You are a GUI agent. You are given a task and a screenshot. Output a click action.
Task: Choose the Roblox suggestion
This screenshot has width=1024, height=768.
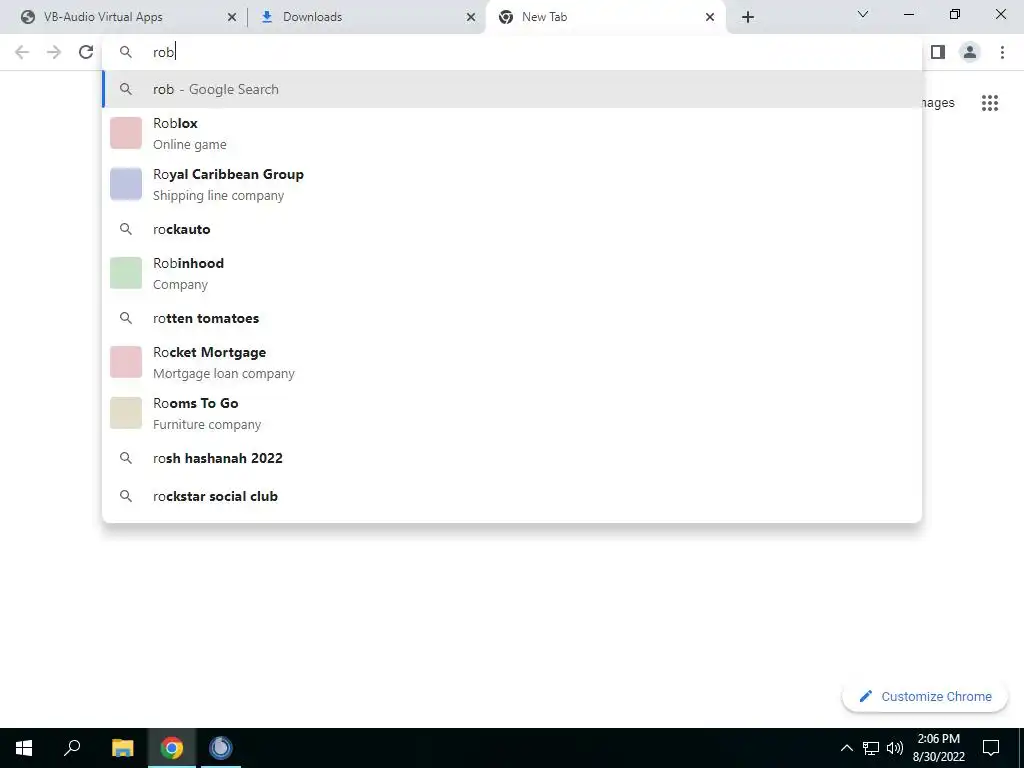pos(512,133)
